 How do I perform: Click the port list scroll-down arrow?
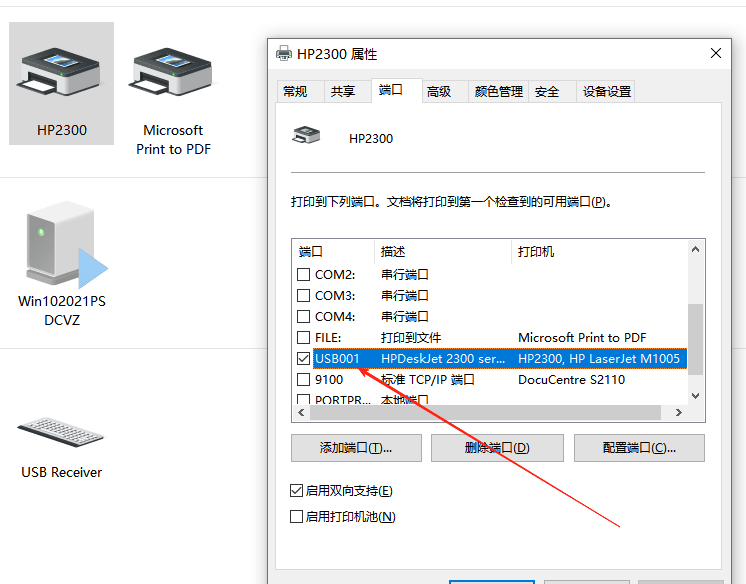point(696,394)
